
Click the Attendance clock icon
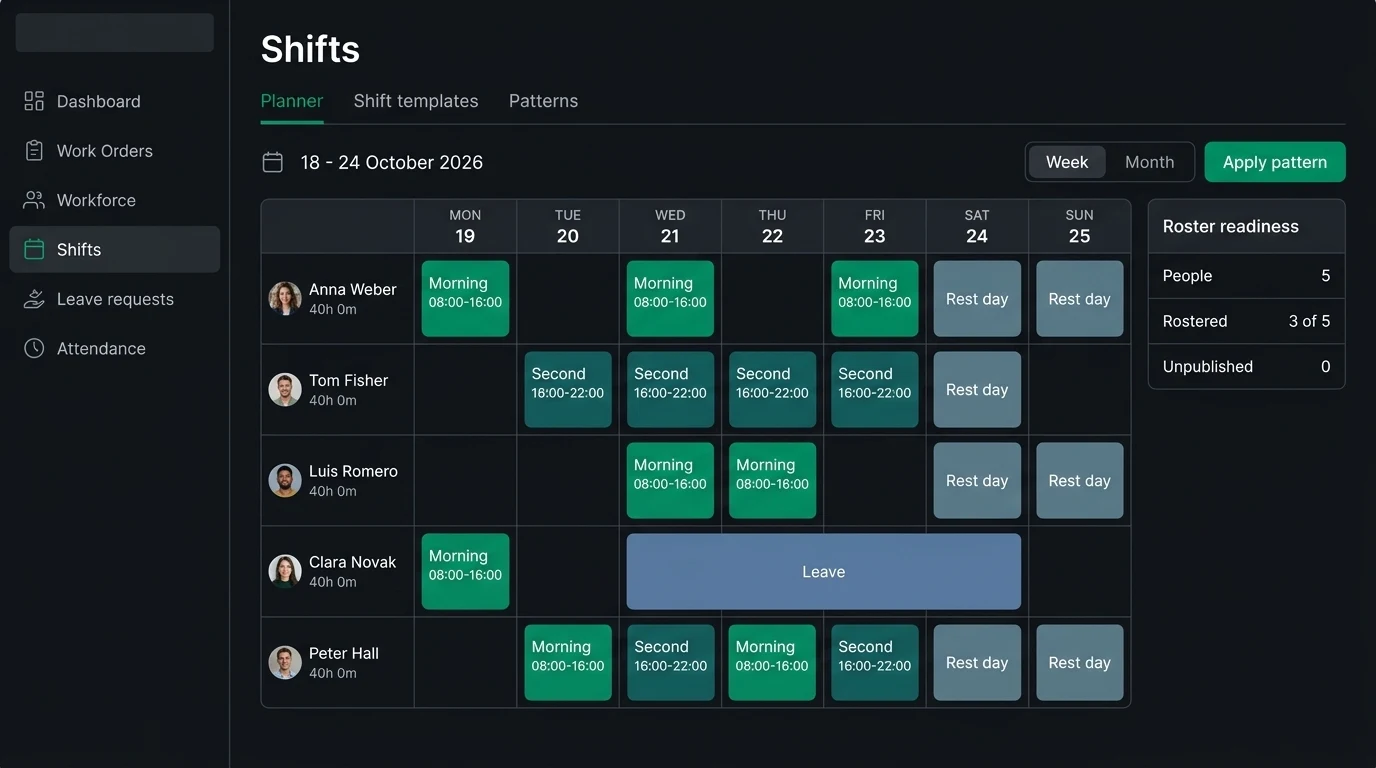point(34,348)
